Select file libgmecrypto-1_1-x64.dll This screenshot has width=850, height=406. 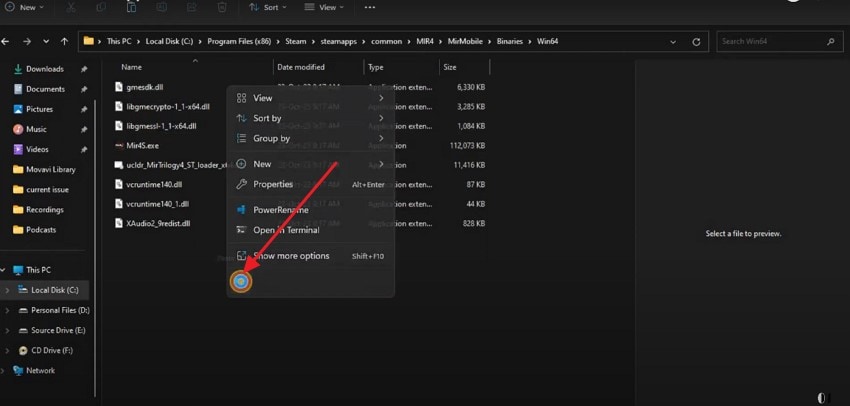tap(168, 106)
